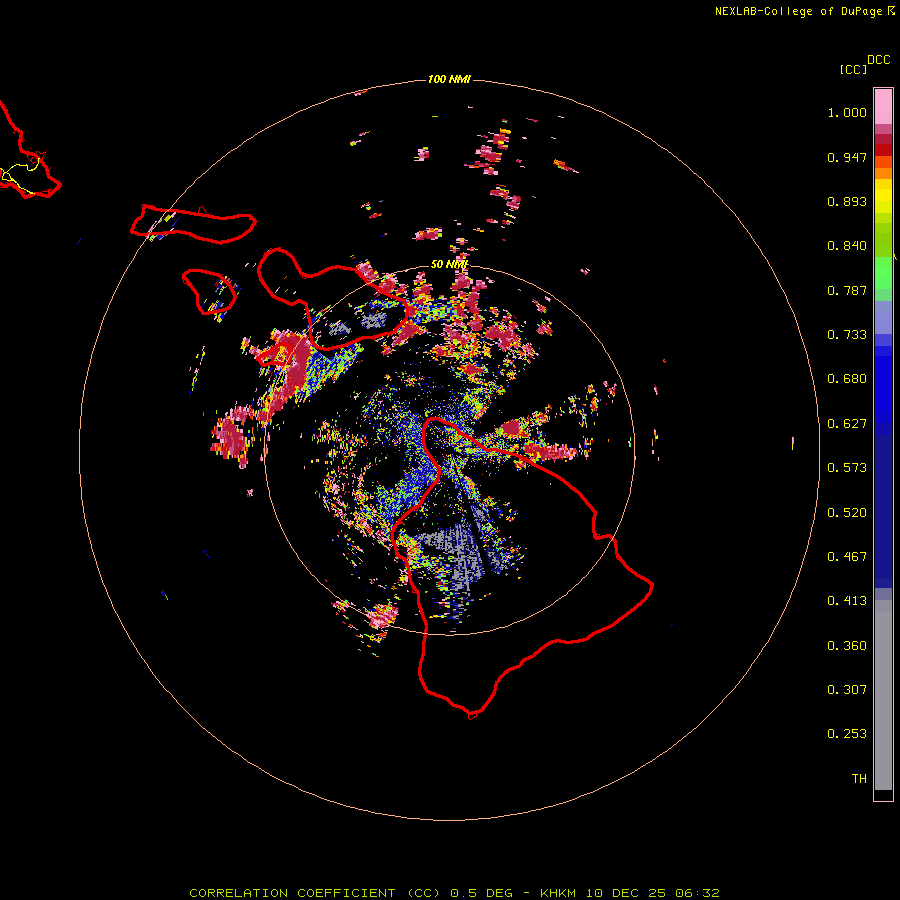The image size is (900, 900).
Task: Click the 50 NMI range ring label
Action: click(x=449, y=264)
